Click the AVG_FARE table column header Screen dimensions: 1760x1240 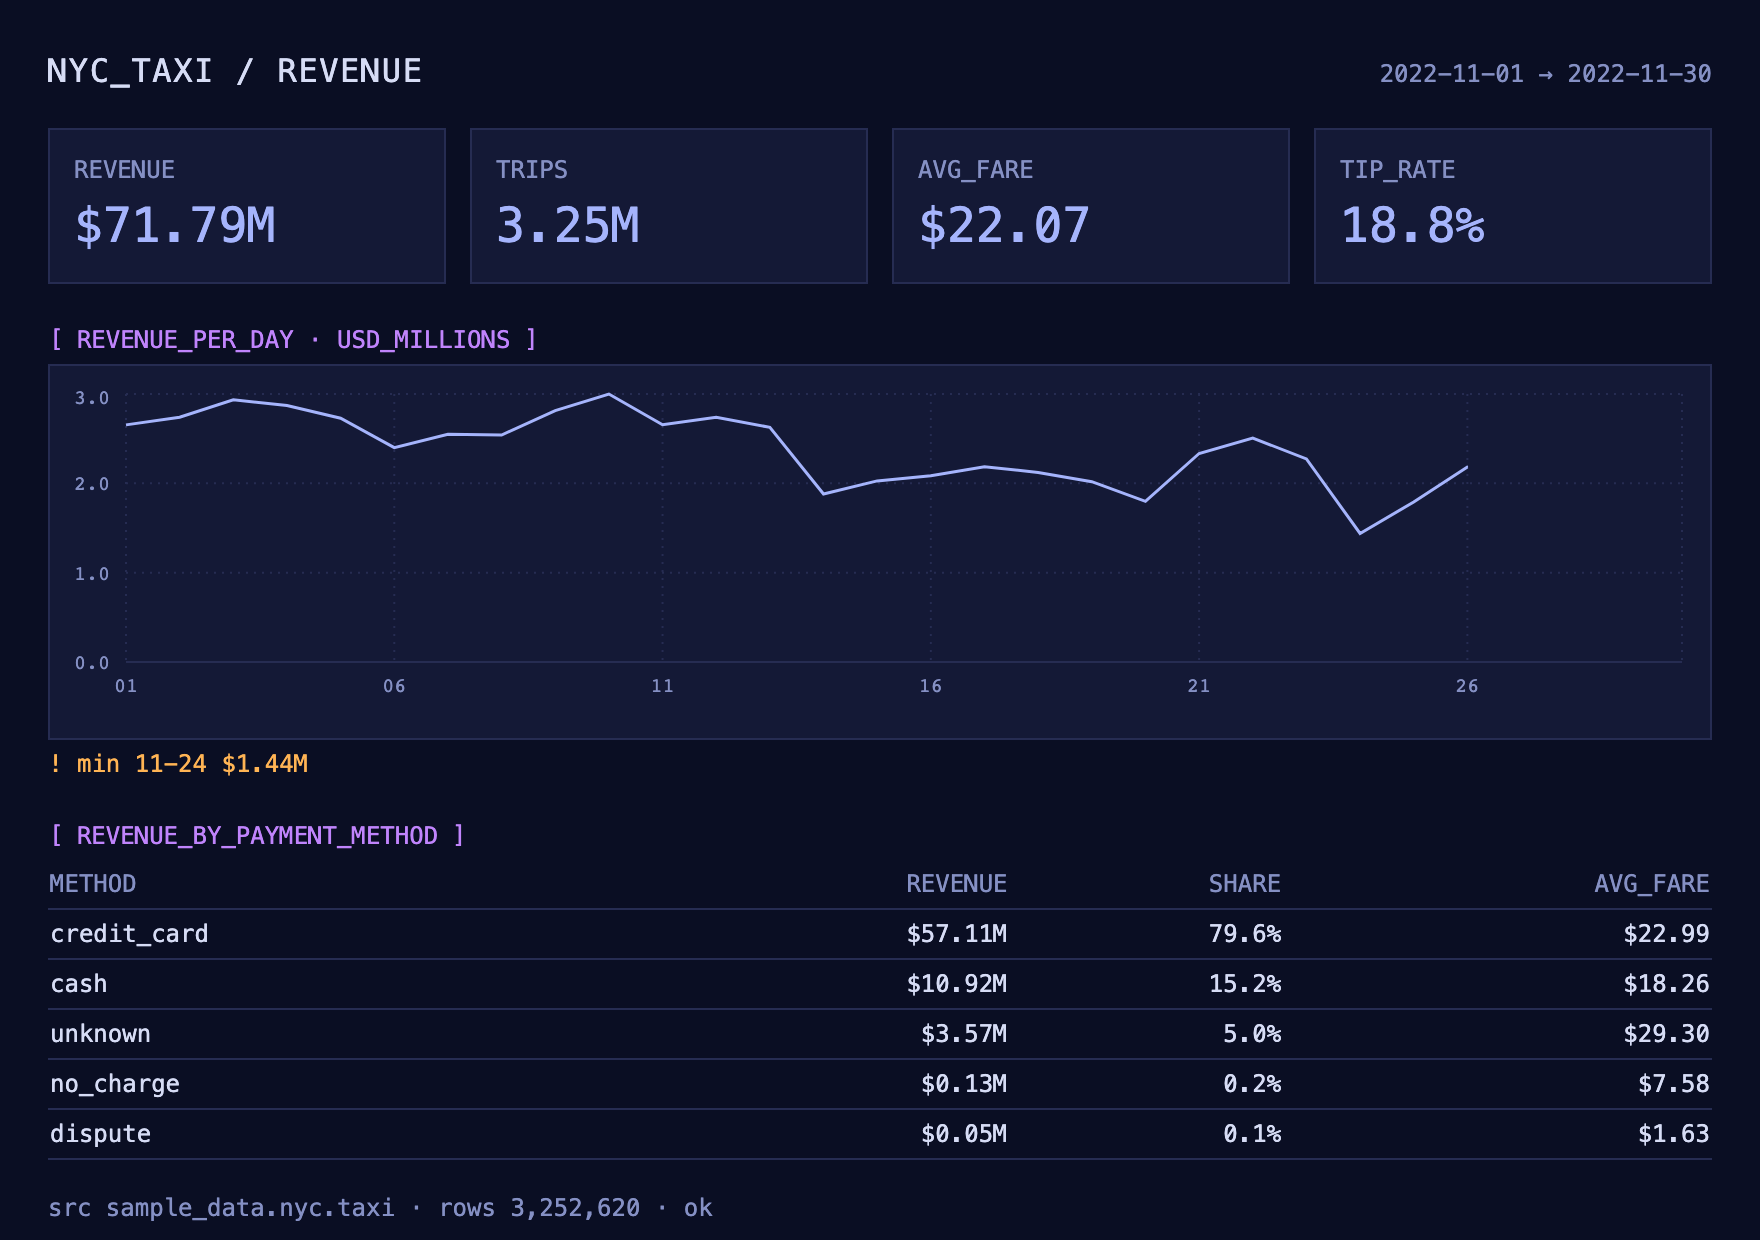click(x=1652, y=884)
